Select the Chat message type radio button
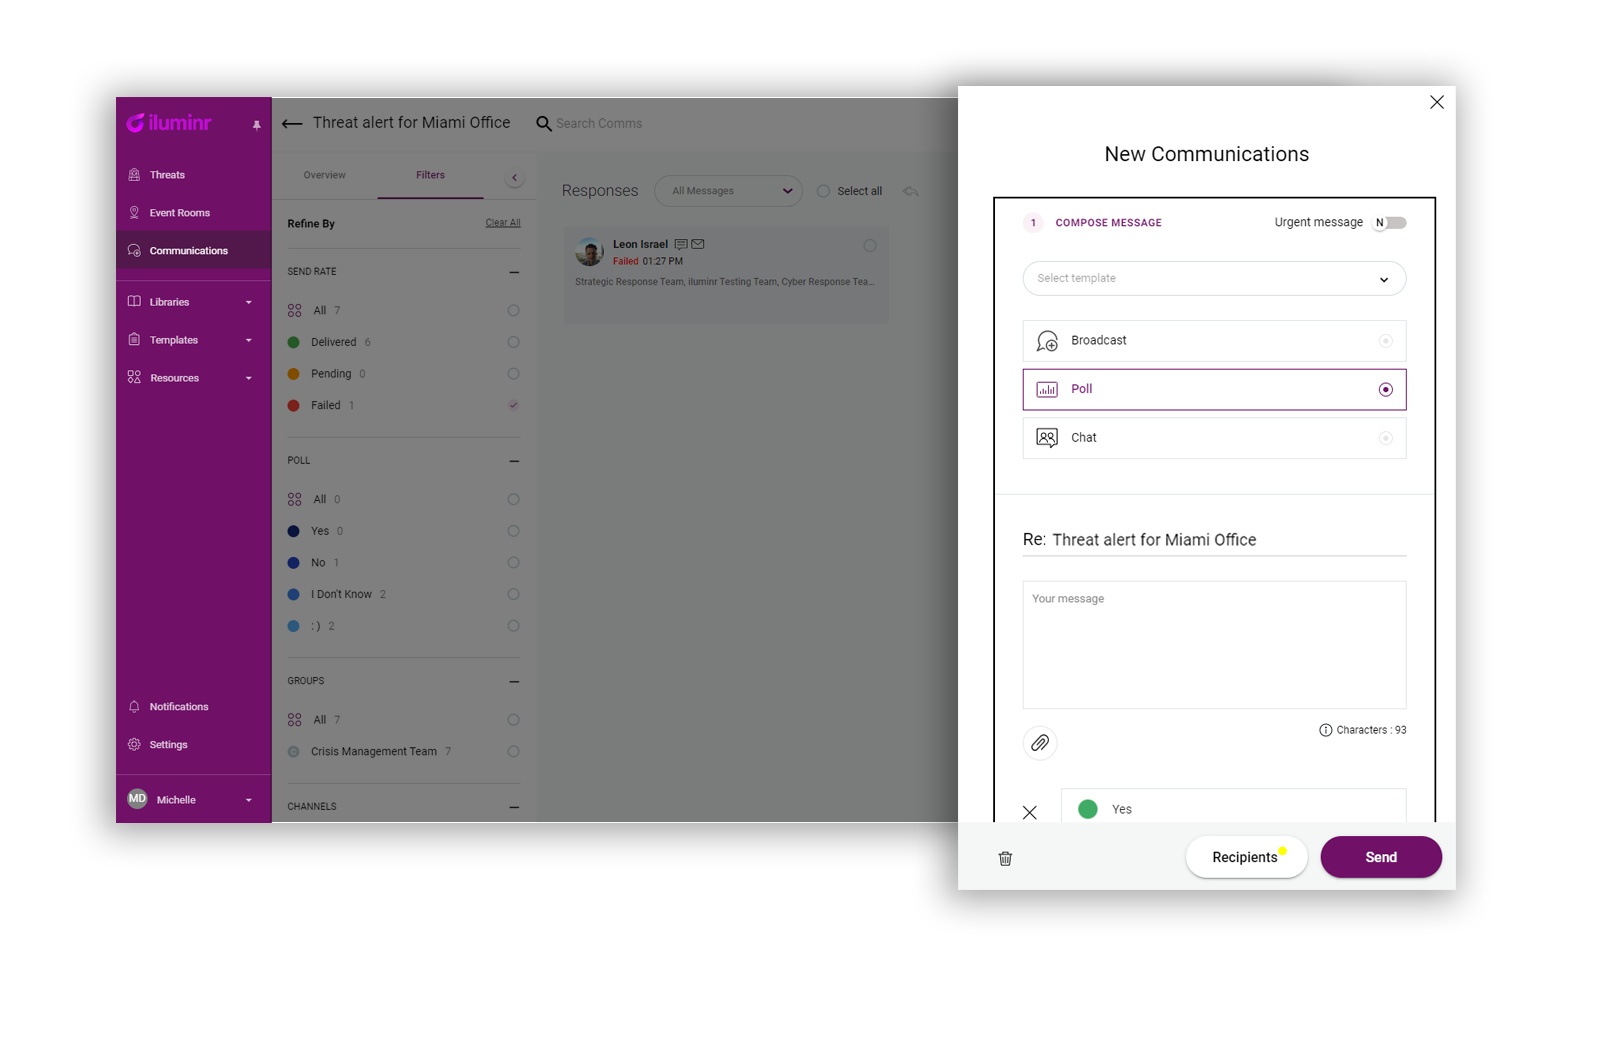 tap(1386, 438)
